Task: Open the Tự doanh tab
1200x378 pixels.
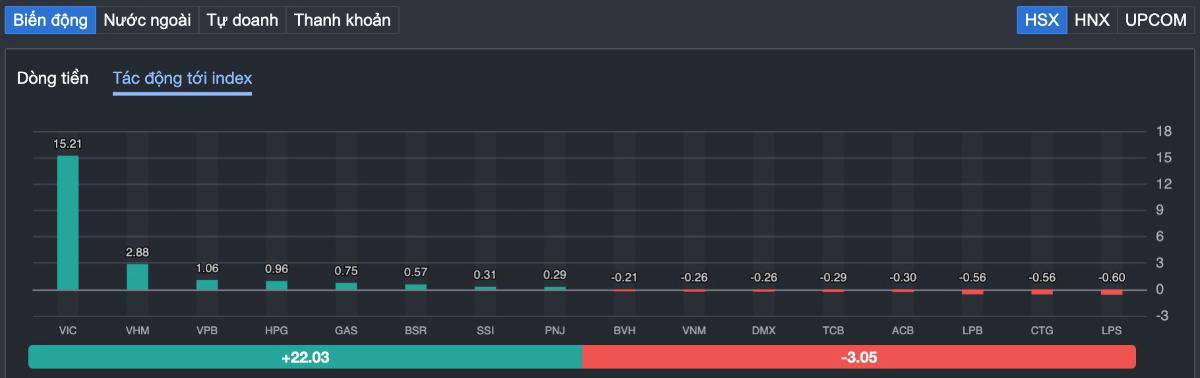Action: pos(242,20)
